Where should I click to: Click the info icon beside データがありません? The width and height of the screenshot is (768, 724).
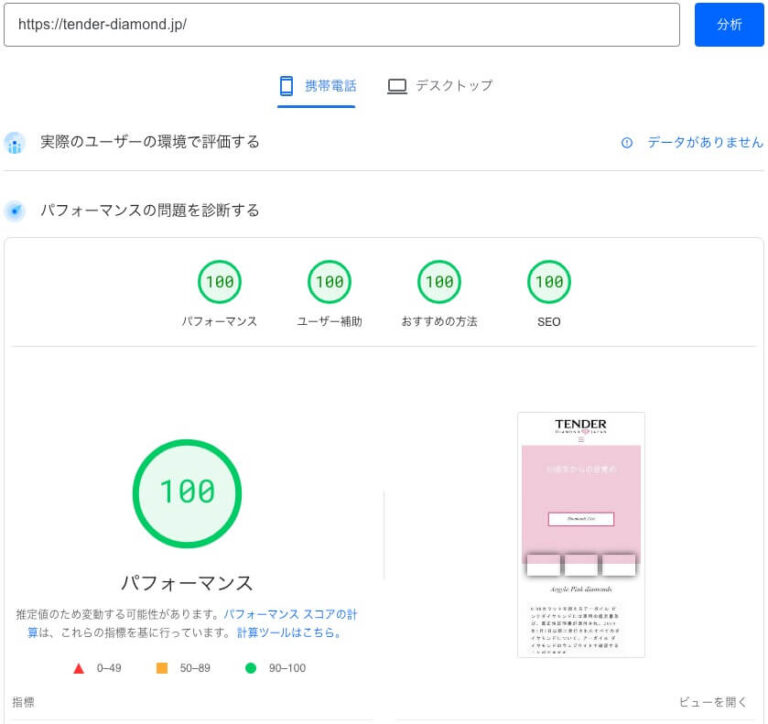coord(627,143)
